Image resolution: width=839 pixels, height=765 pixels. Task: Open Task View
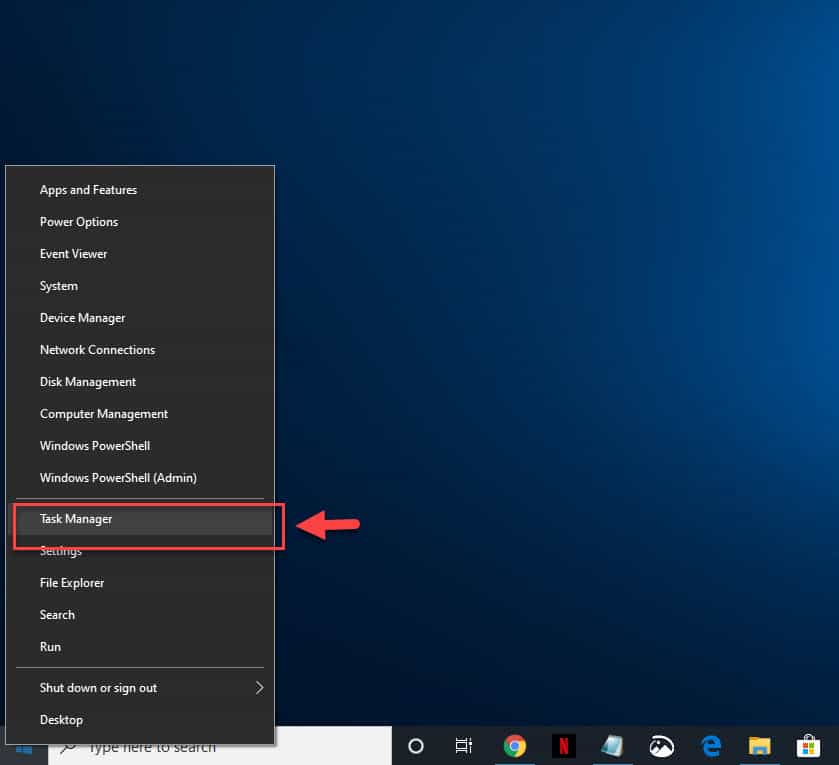point(463,746)
